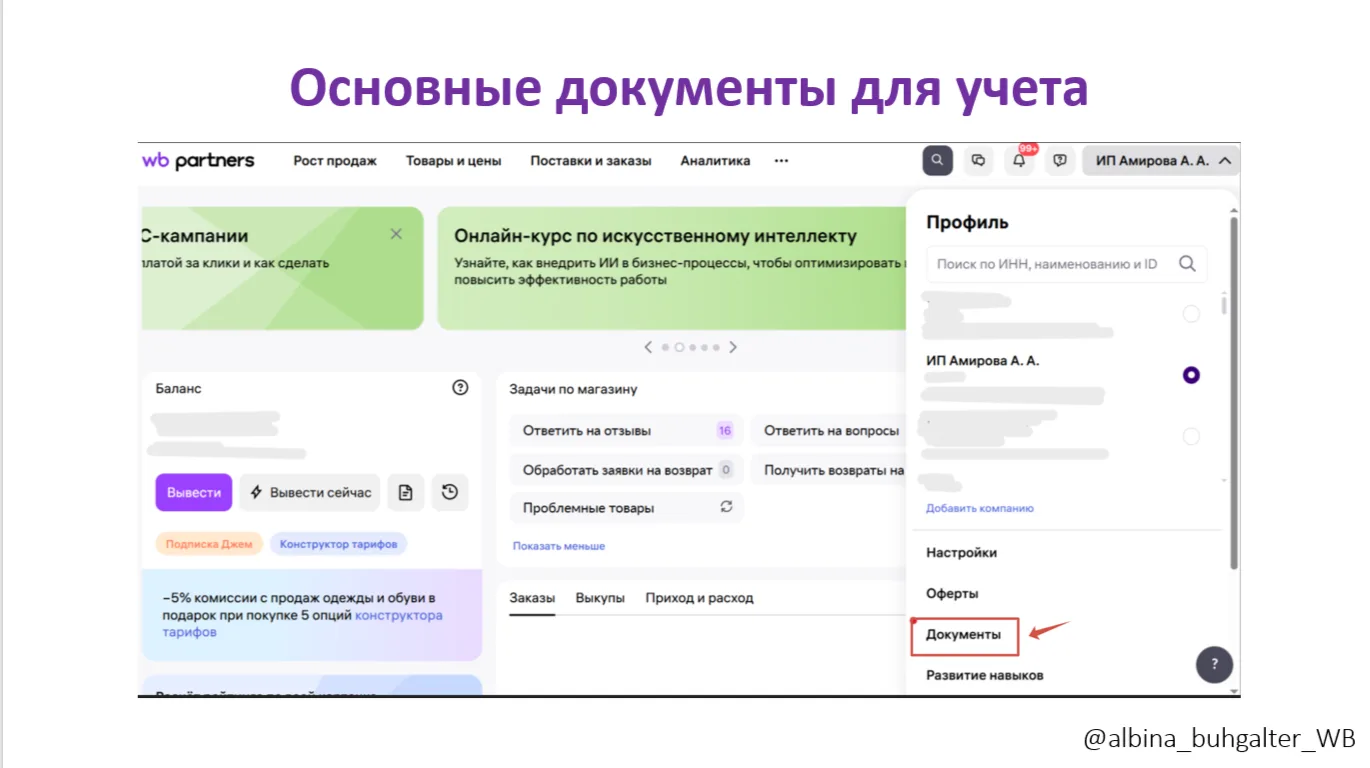
Task: Open the notifications bell with 99+ badge
Action: point(1019,160)
